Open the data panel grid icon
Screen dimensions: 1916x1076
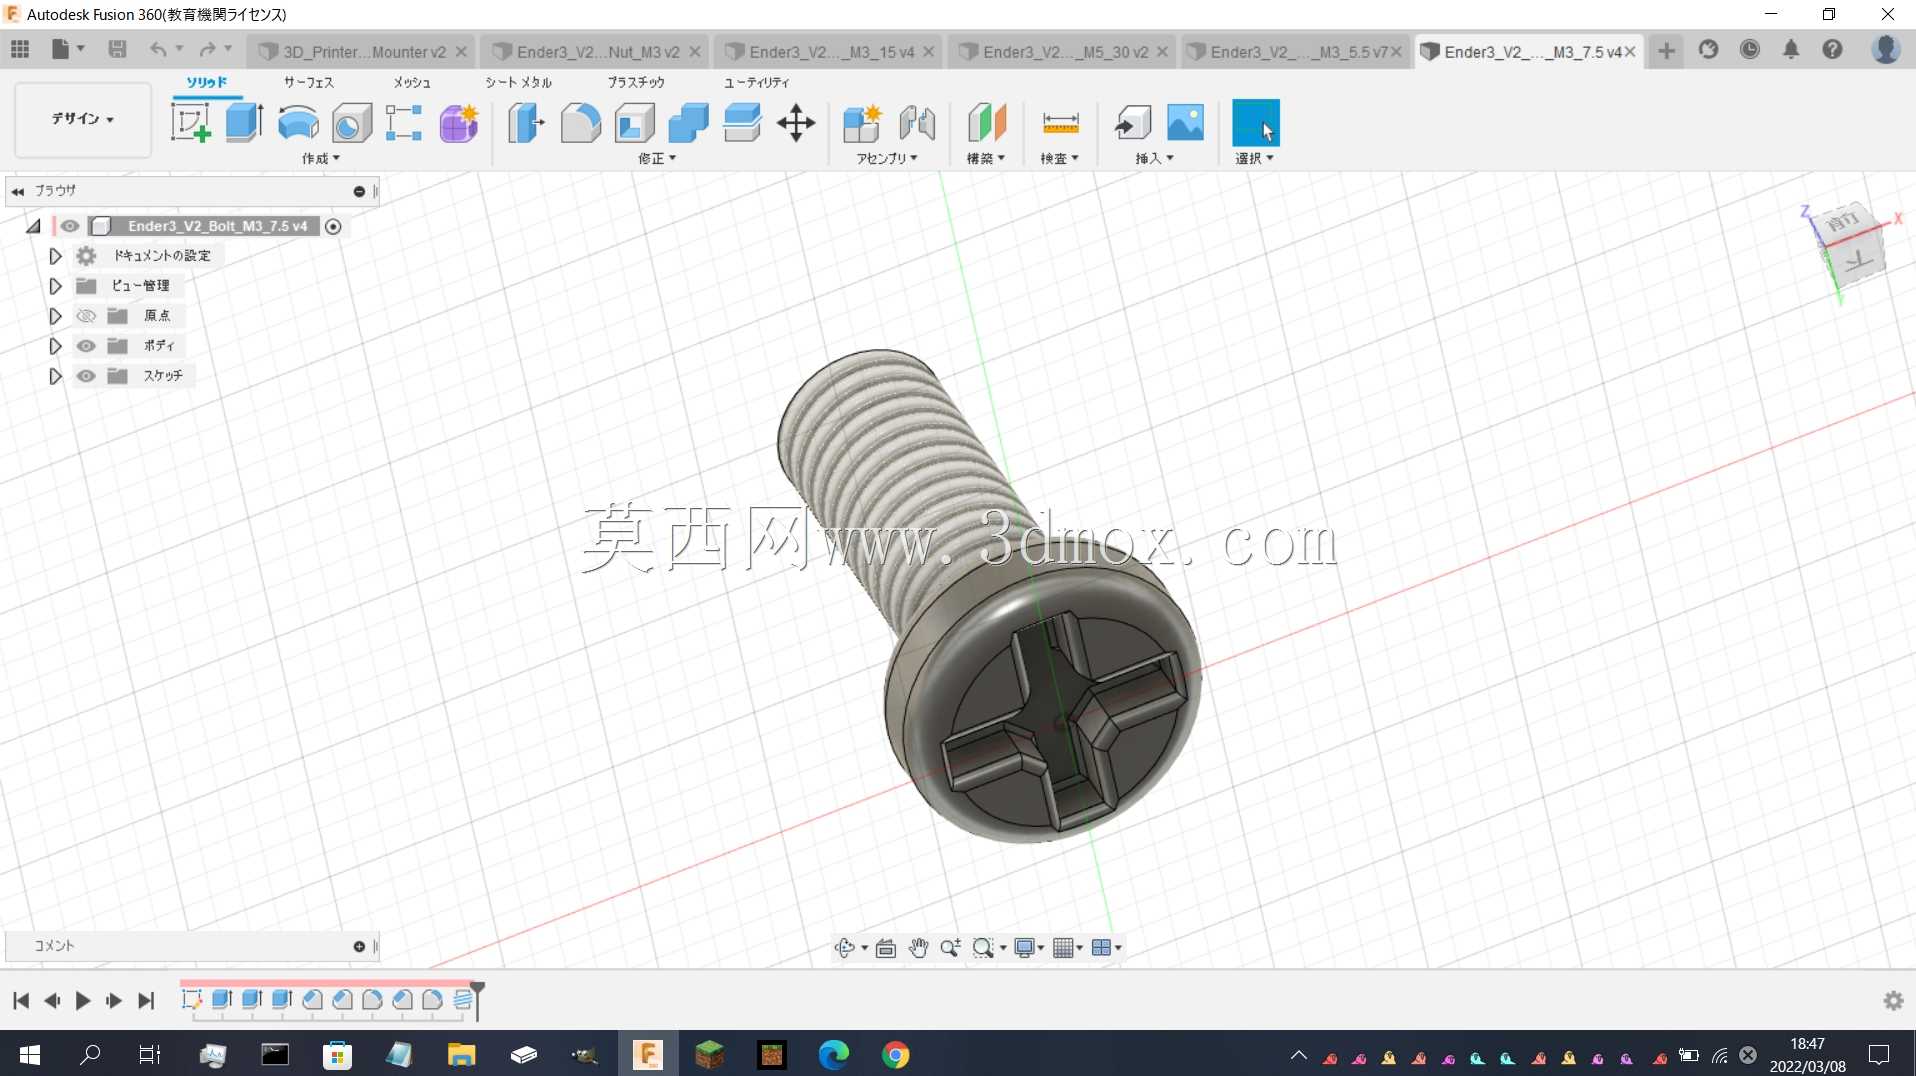point(20,49)
